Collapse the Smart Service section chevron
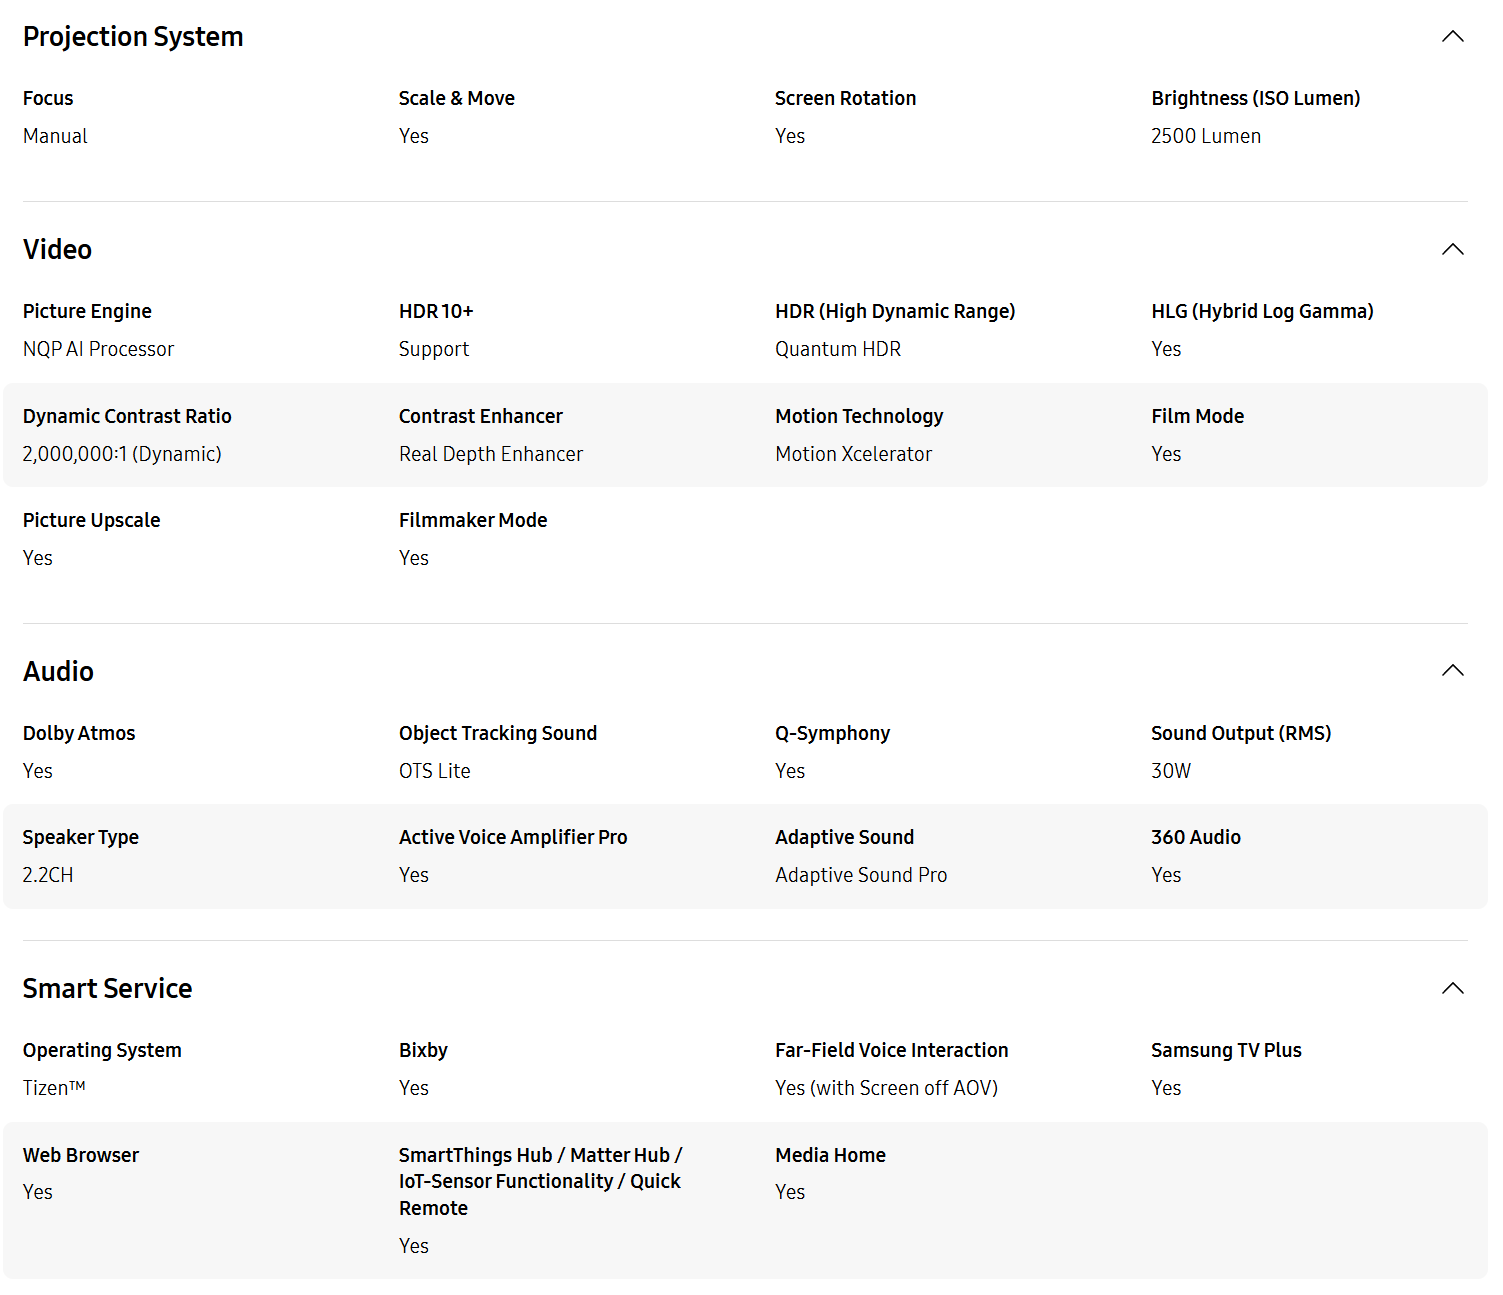 pos(1452,989)
